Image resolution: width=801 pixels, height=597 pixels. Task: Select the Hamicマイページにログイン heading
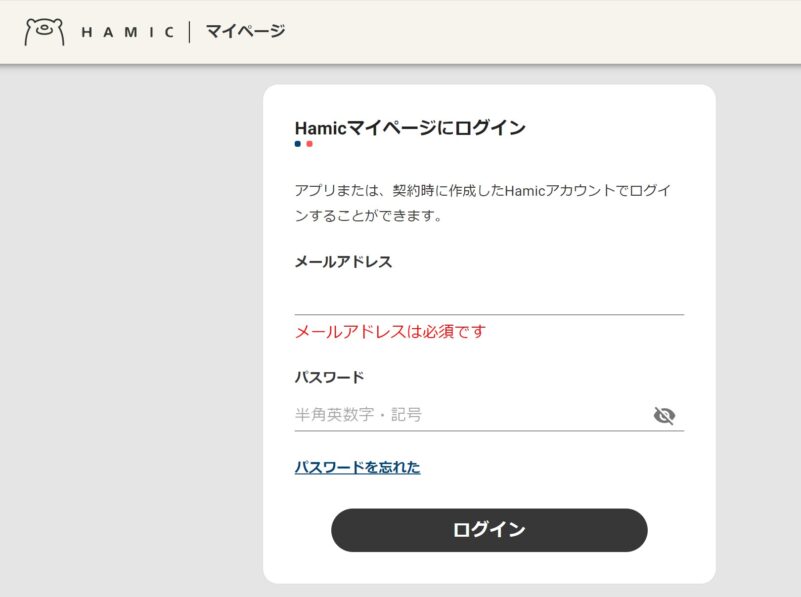tap(410, 126)
